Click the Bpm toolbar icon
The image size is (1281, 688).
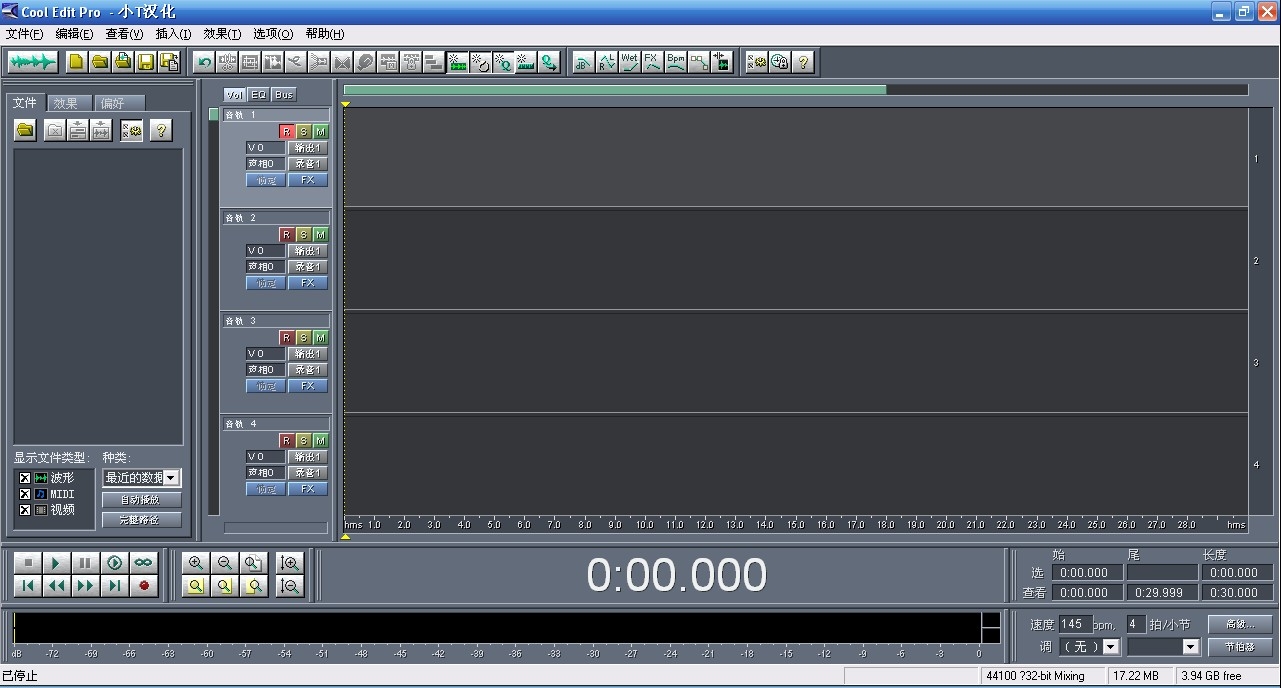coord(676,62)
